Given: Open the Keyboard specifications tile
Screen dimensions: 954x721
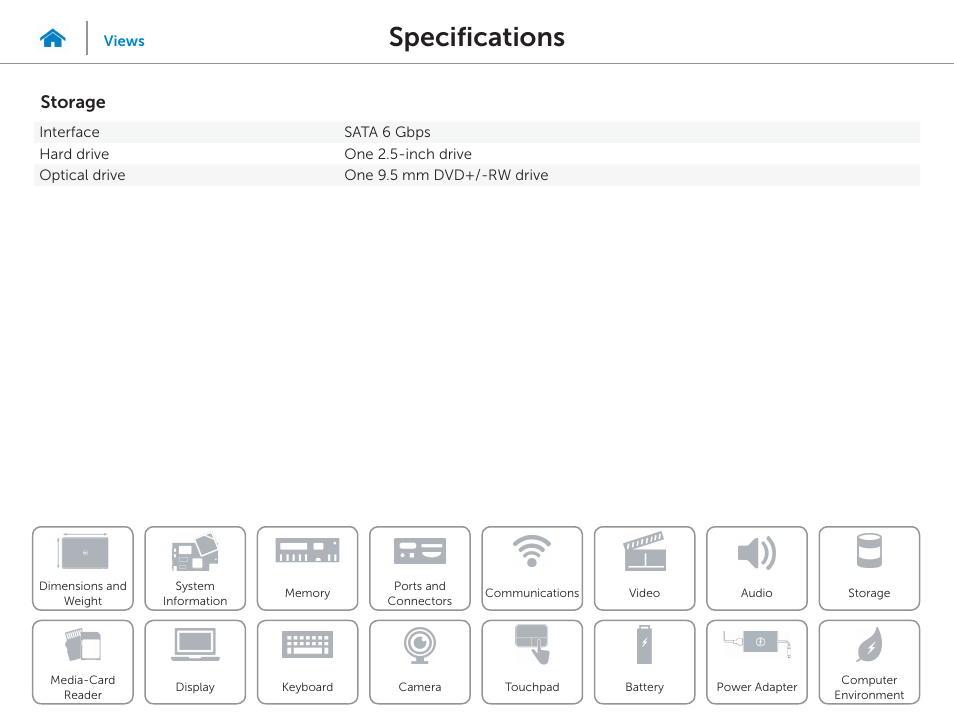Looking at the screenshot, I should pos(307,662).
